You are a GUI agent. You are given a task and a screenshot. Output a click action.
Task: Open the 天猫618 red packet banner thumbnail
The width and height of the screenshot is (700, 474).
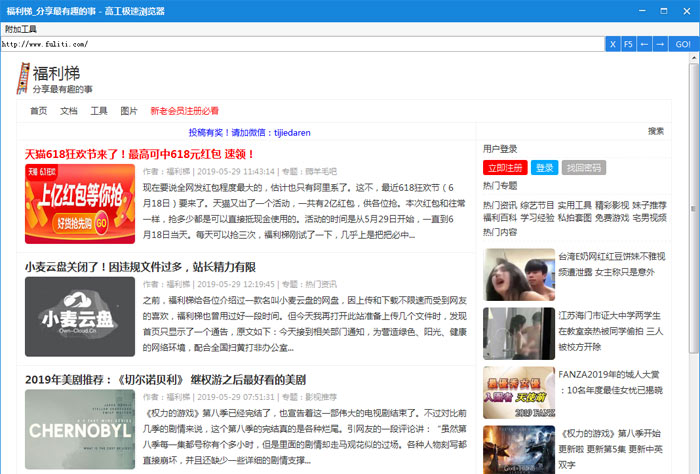point(79,204)
